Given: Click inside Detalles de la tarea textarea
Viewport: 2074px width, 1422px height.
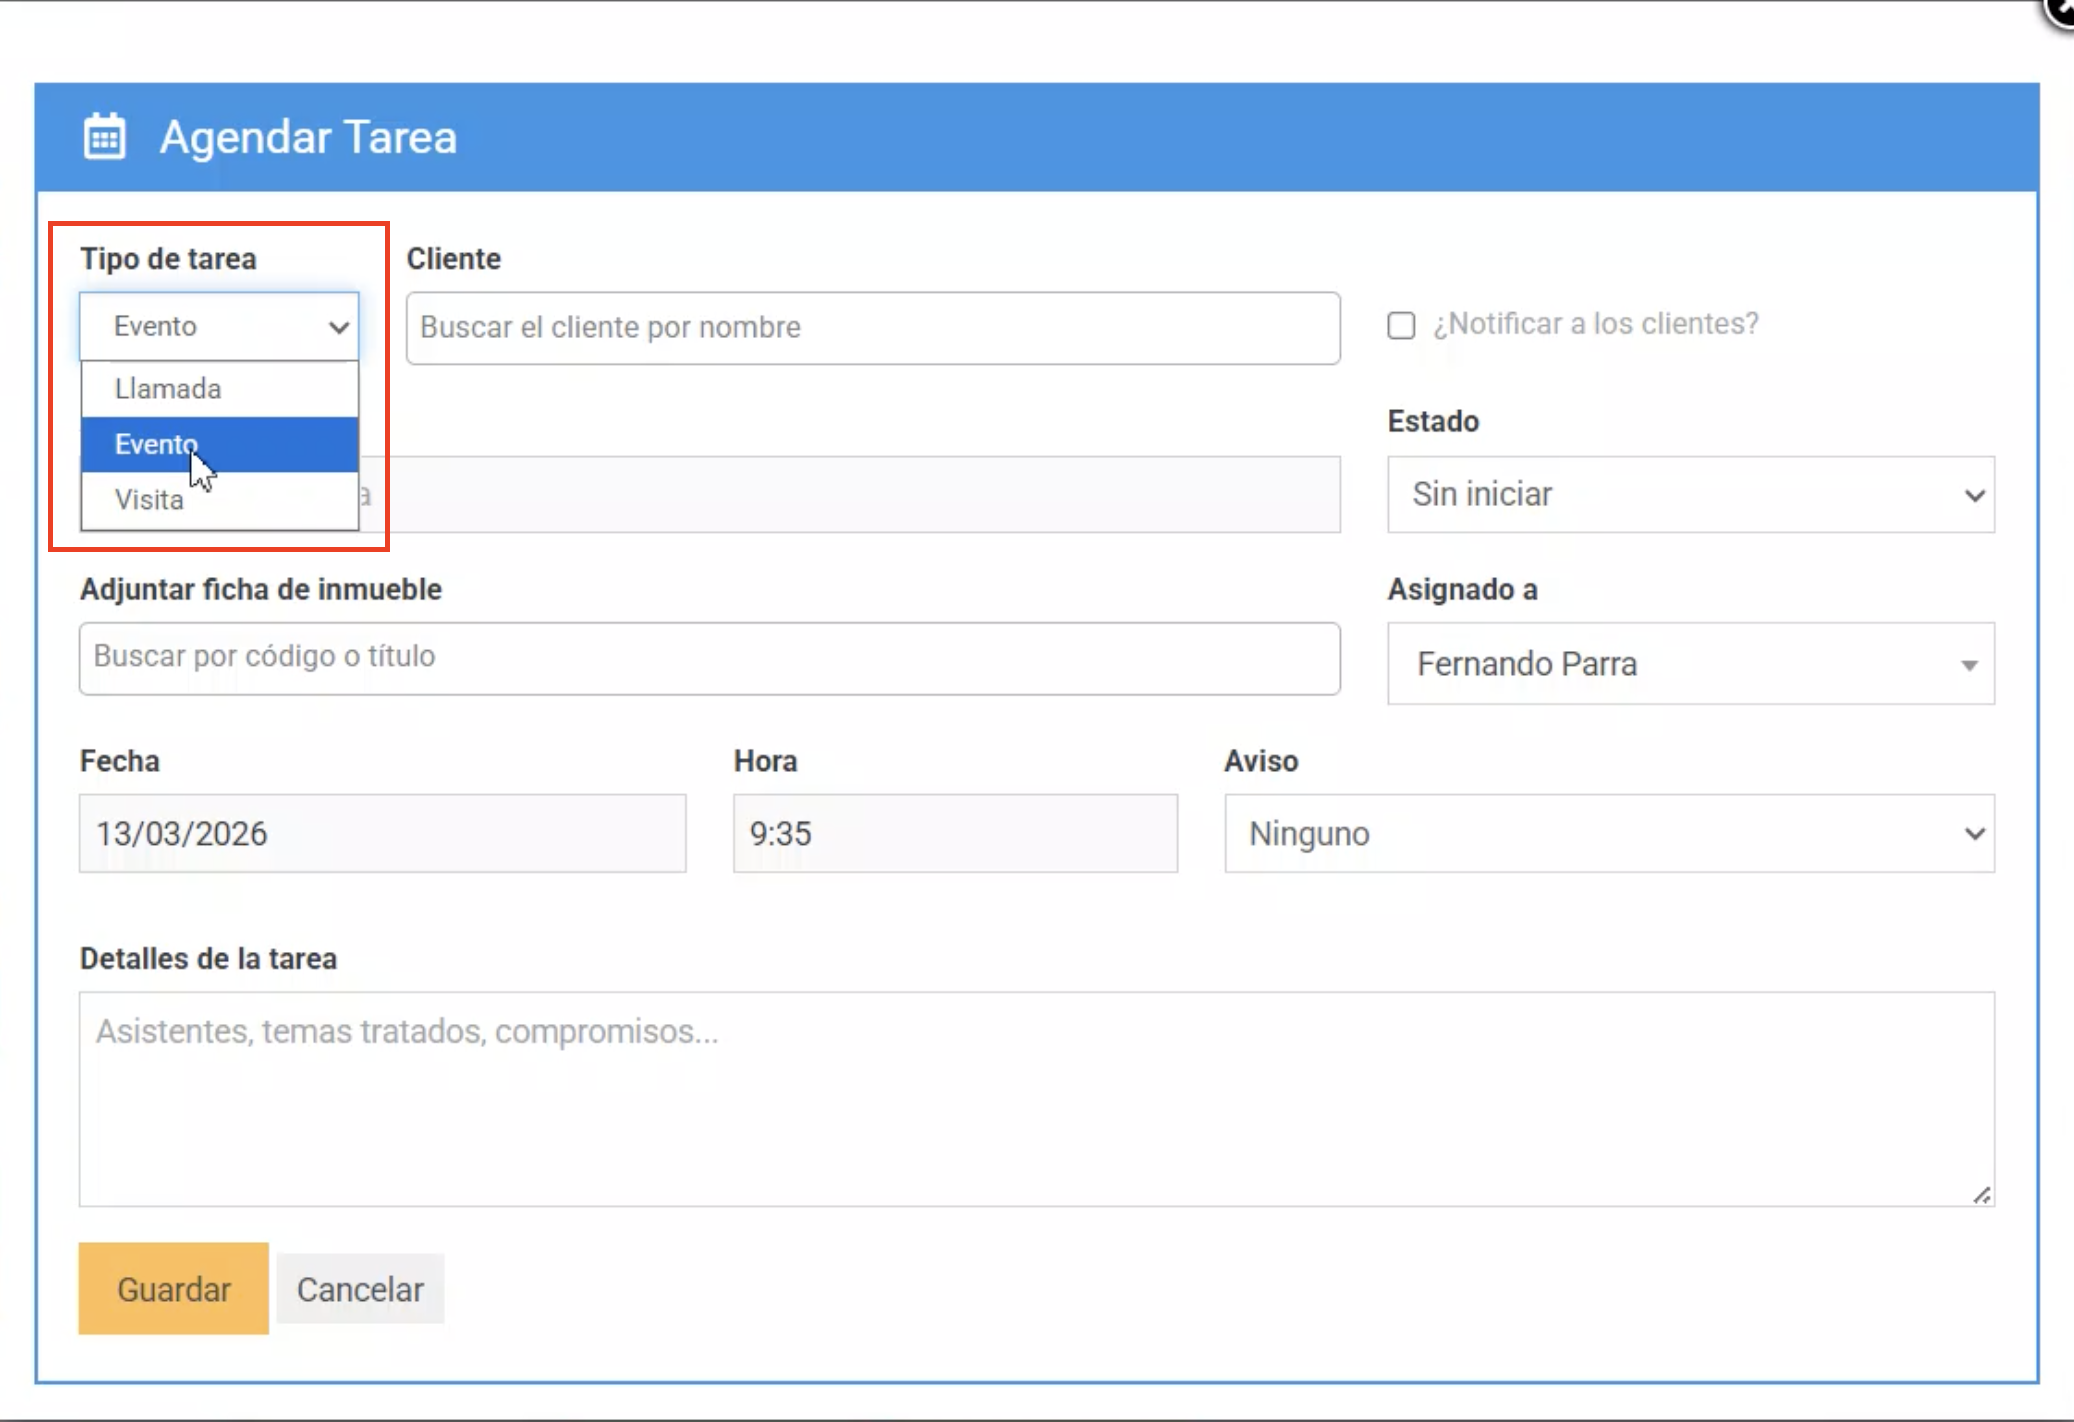Looking at the screenshot, I should pyautogui.click(x=1036, y=1099).
